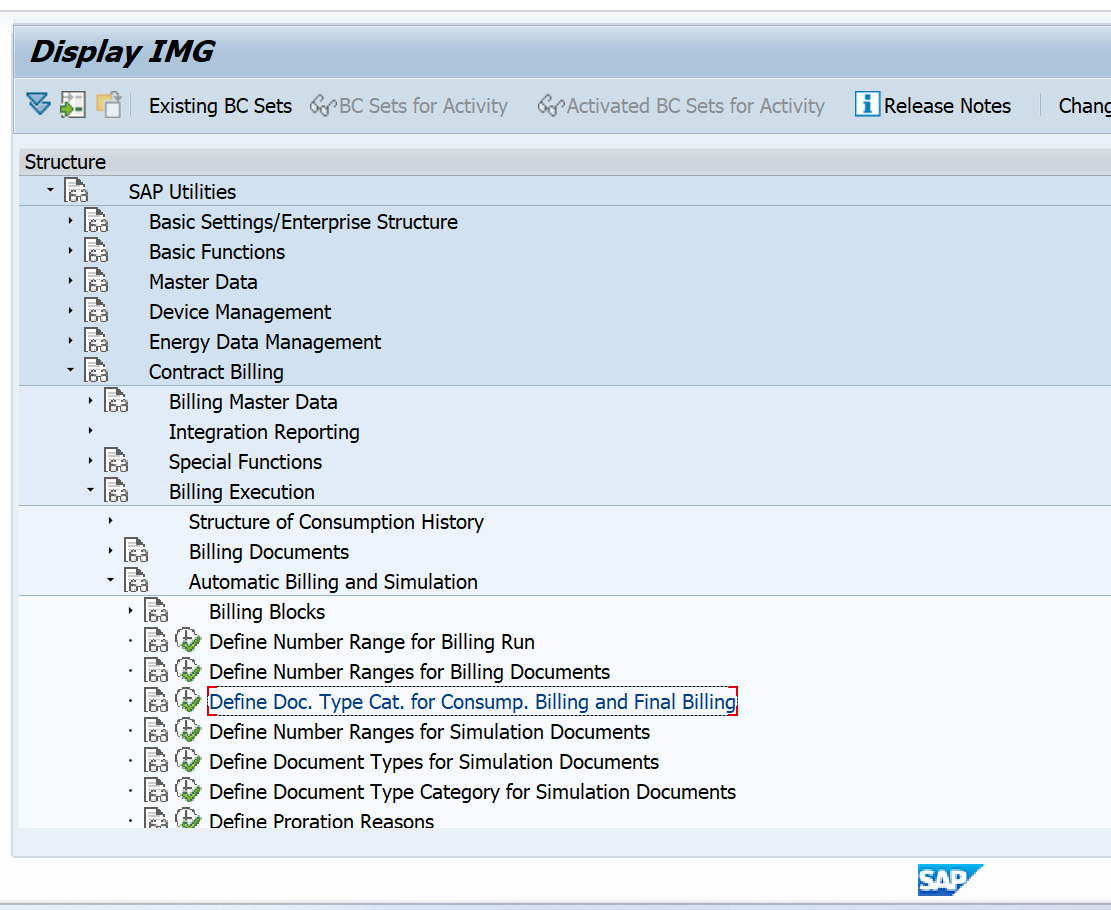
Task: Select Define Document Type Category for Simulation Documents
Action: [473, 792]
